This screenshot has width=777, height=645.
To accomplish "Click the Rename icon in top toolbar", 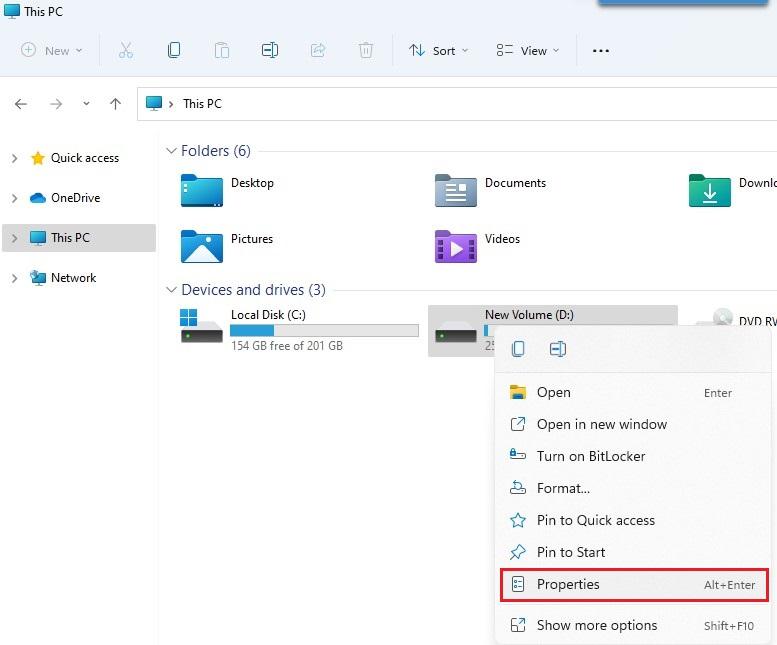I will pyautogui.click(x=269, y=50).
